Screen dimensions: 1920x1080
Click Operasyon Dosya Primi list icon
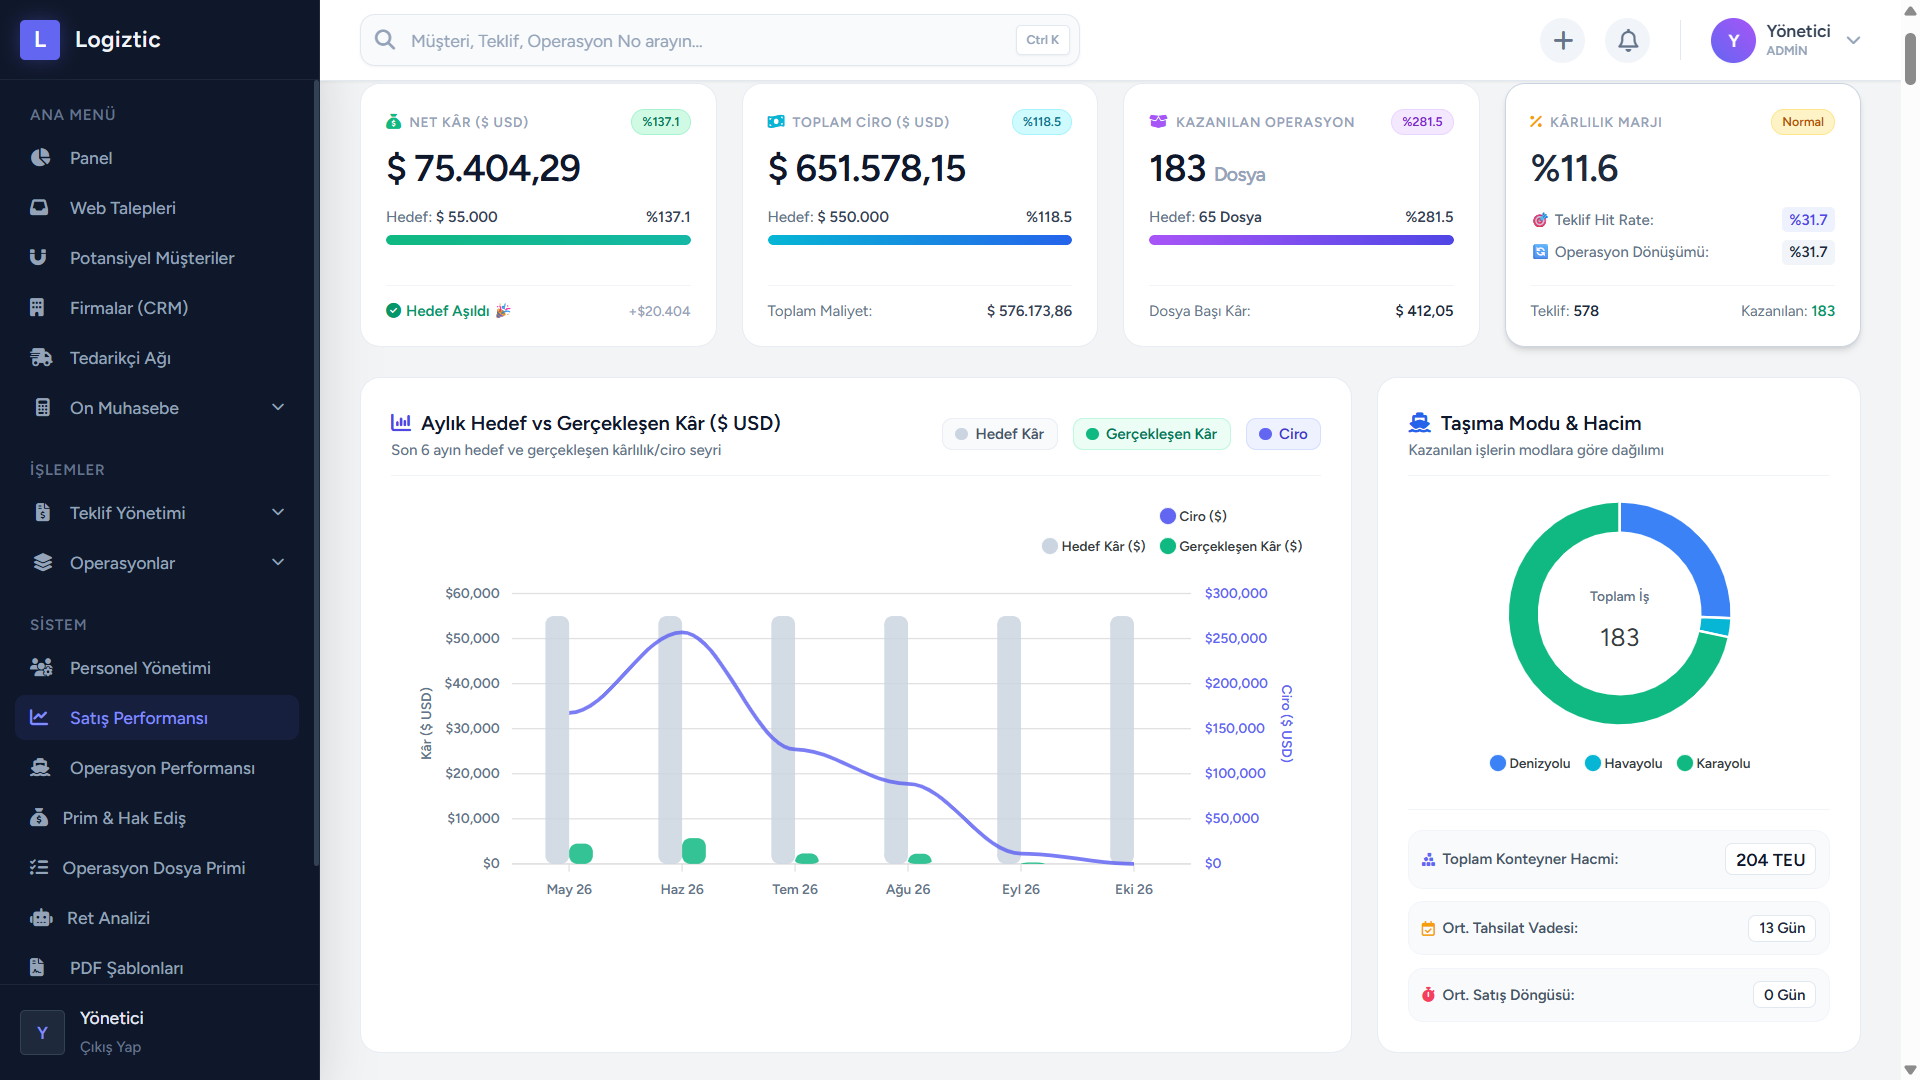pyautogui.click(x=39, y=868)
